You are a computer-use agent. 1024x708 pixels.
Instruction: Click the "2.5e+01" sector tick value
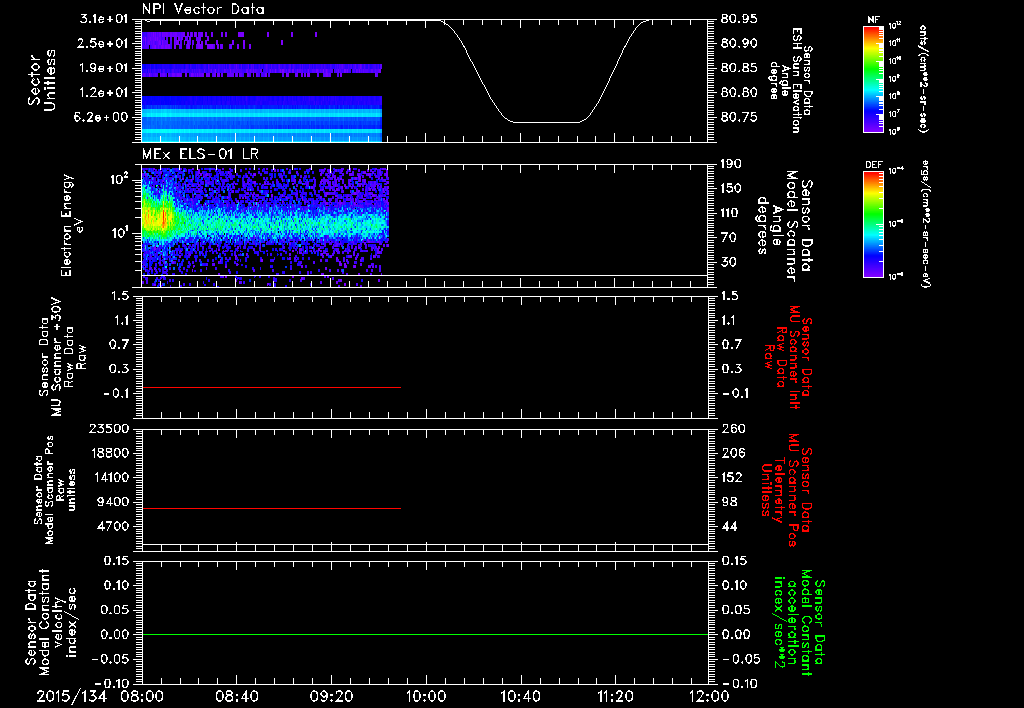pos(104,43)
